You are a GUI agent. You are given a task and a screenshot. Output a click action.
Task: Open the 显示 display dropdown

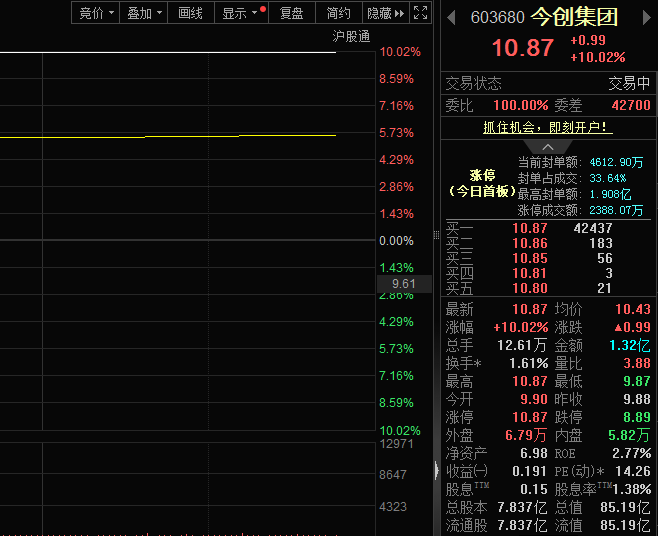[241, 13]
